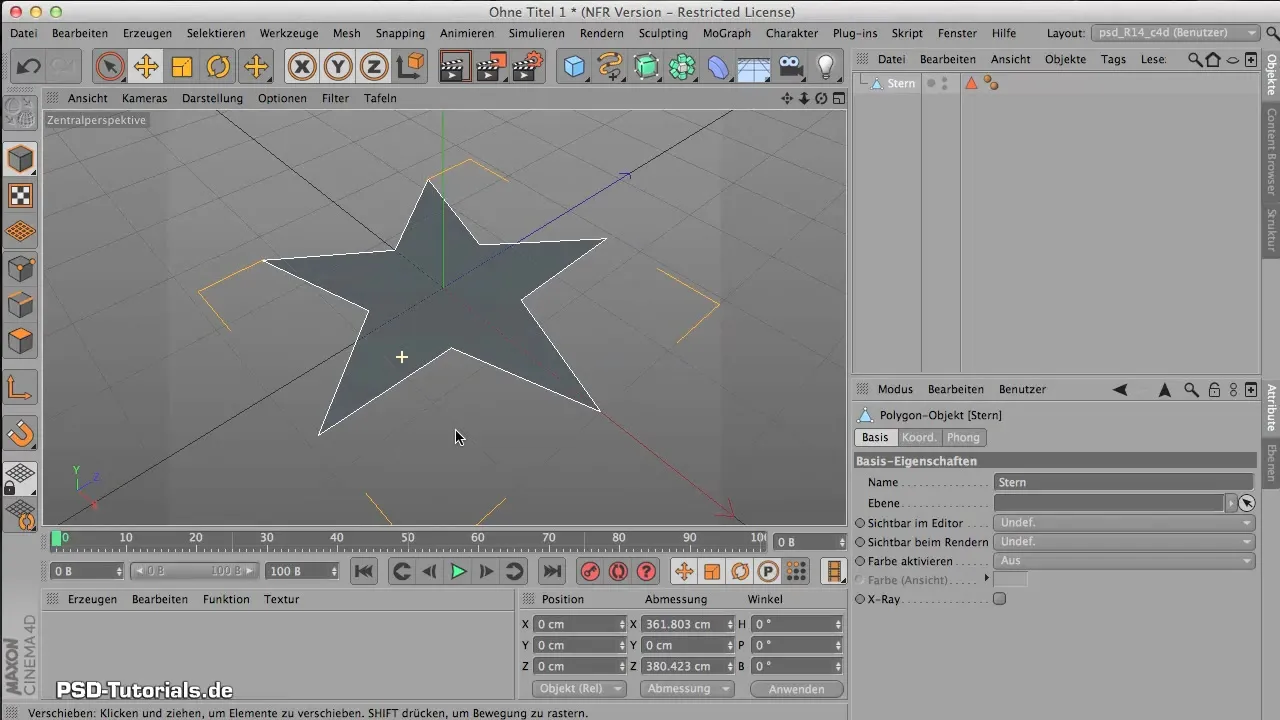Screen dimensions: 1280x720
Task: Add a cube primitive object
Action: [574, 67]
